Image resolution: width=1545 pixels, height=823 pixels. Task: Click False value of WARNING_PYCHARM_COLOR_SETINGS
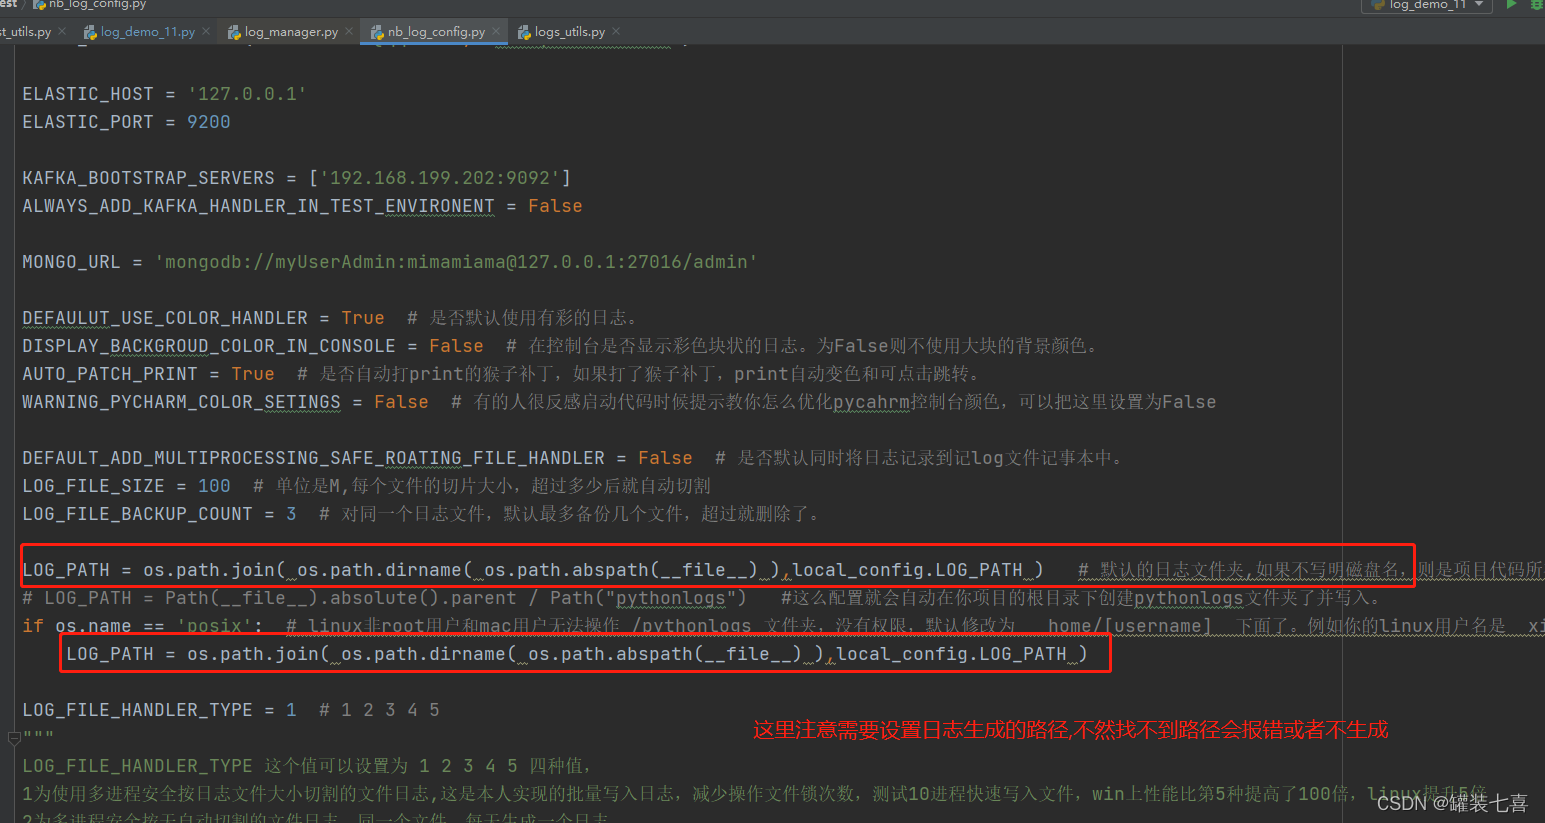pyautogui.click(x=401, y=402)
